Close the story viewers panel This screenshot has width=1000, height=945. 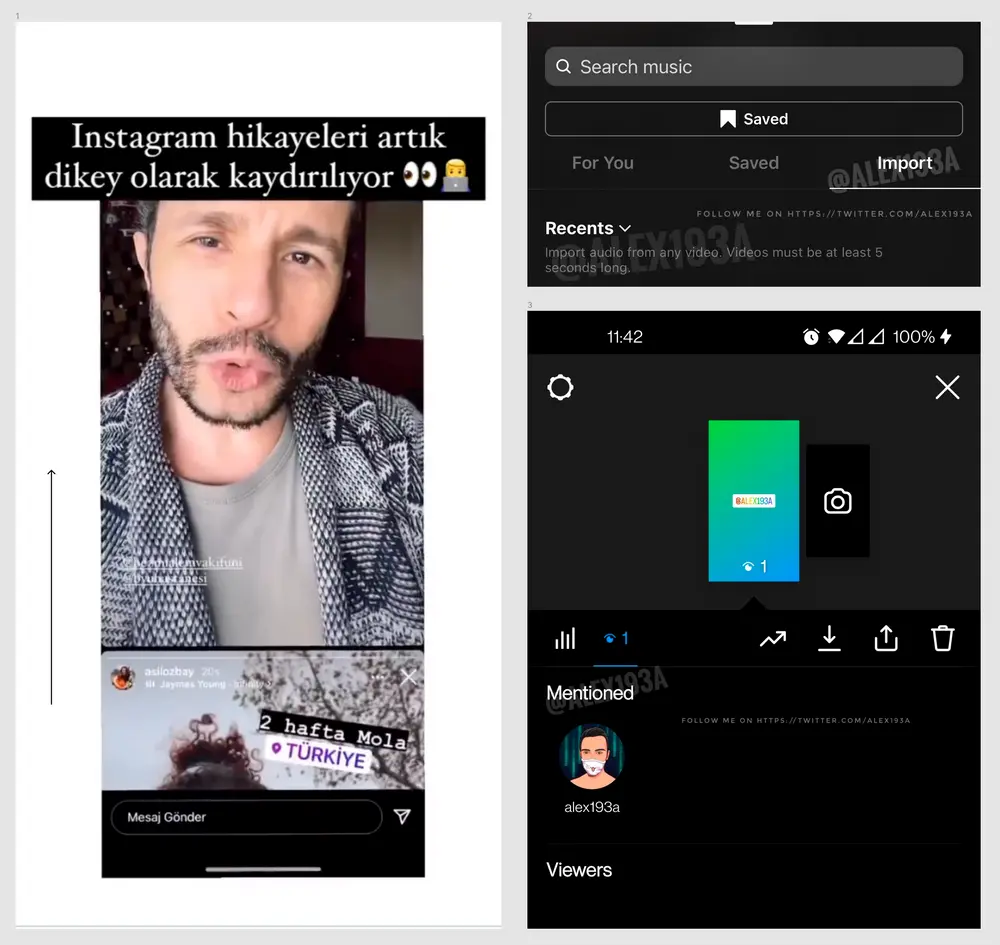coord(946,388)
